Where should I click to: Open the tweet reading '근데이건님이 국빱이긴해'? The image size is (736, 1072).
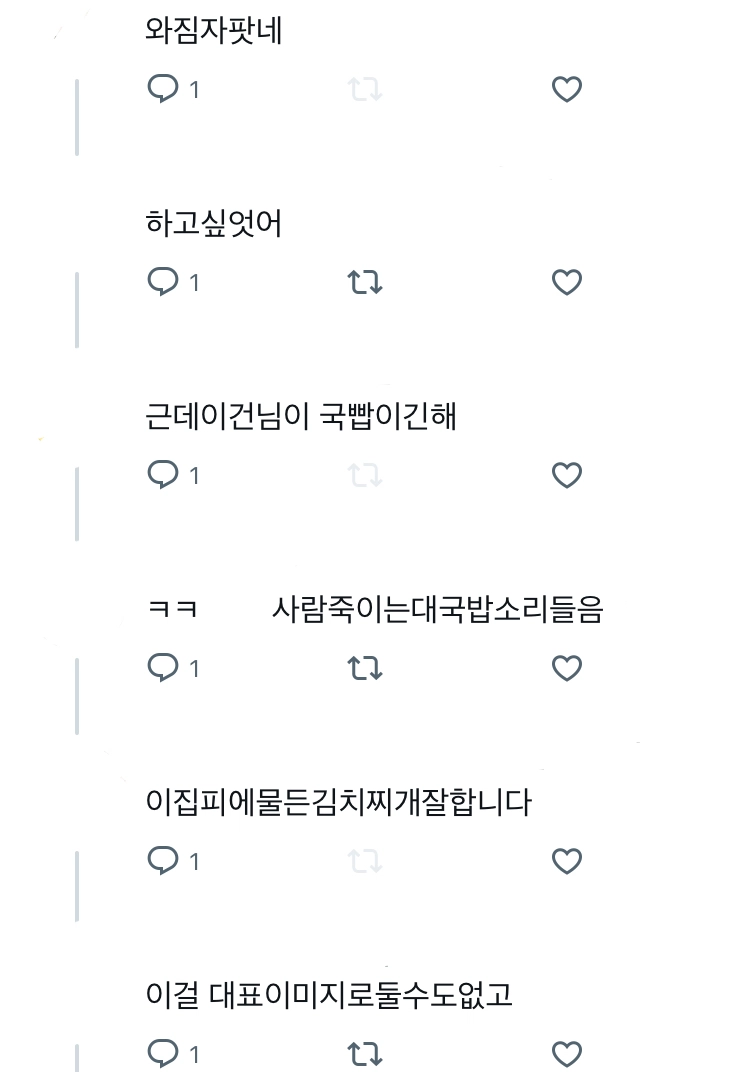301,416
